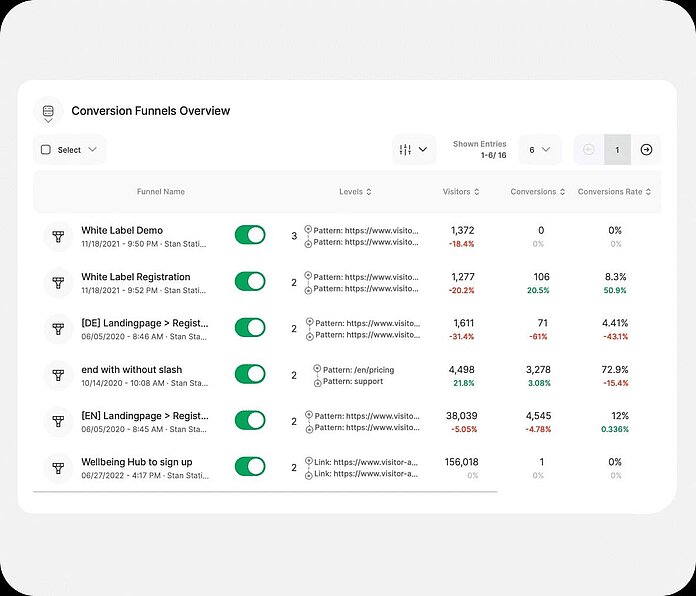Screen dimensions: 696x596
Task: Open the [DE] Landingpage > Regist... funnel
Action: pos(145,323)
